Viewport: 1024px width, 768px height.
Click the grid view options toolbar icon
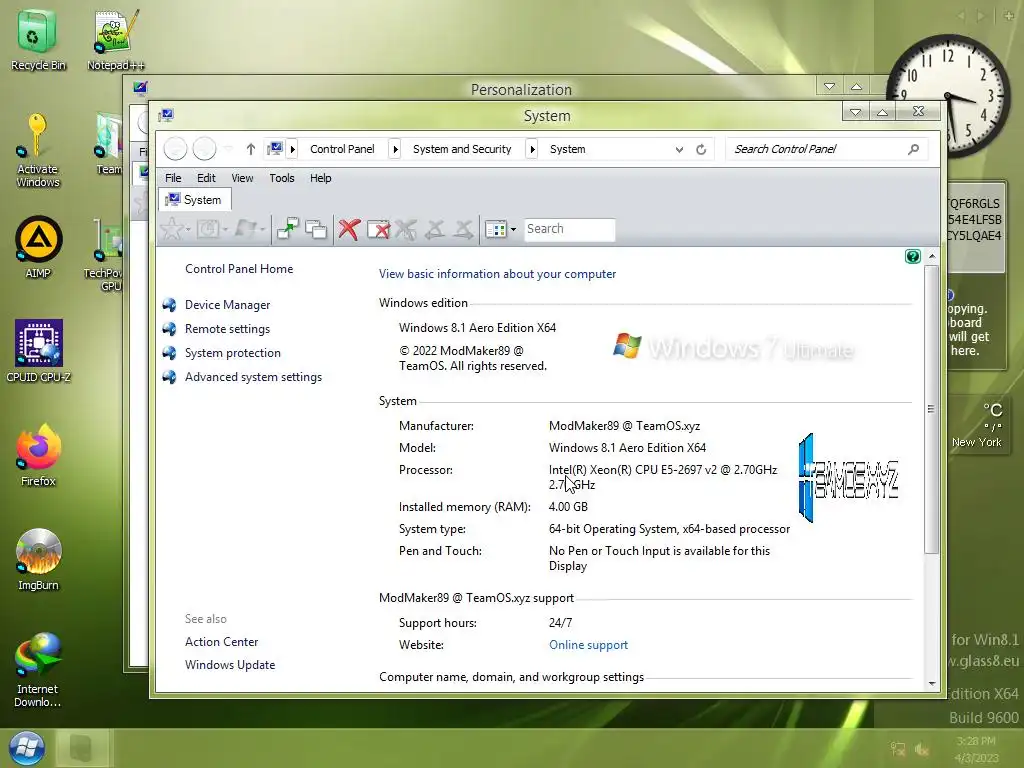(x=496, y=229)
